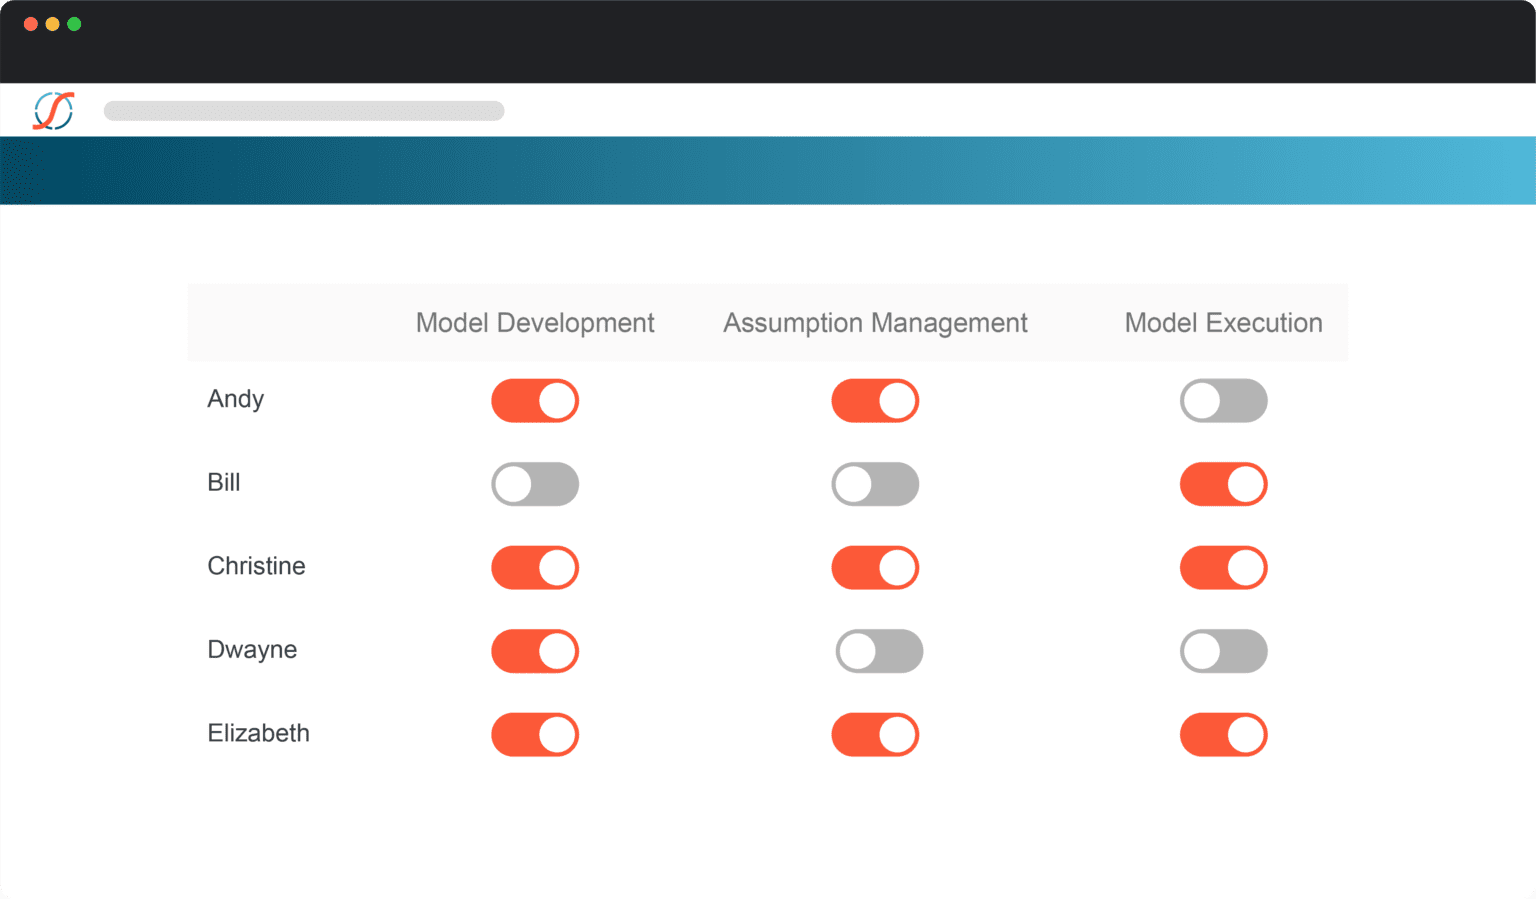Image resolution: width=1536 pixels, height=899 pixels.
Task: Turn off Model Execution for Elizabeth
Action: coord(1223,734)
